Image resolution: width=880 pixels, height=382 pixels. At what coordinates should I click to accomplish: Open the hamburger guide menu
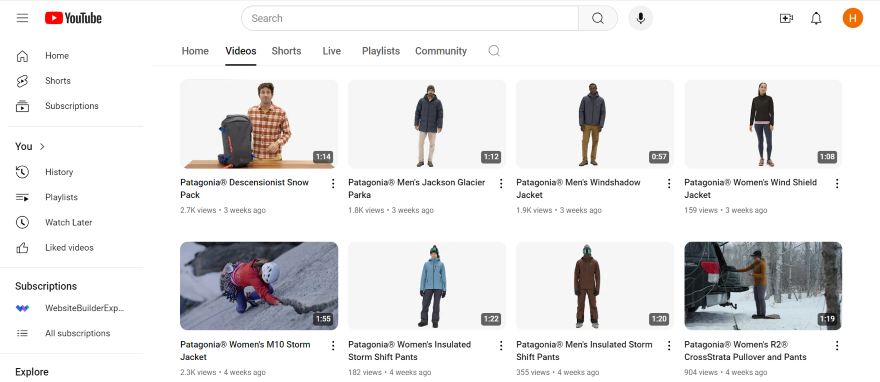pyautogui.click(x=22, y=18)
